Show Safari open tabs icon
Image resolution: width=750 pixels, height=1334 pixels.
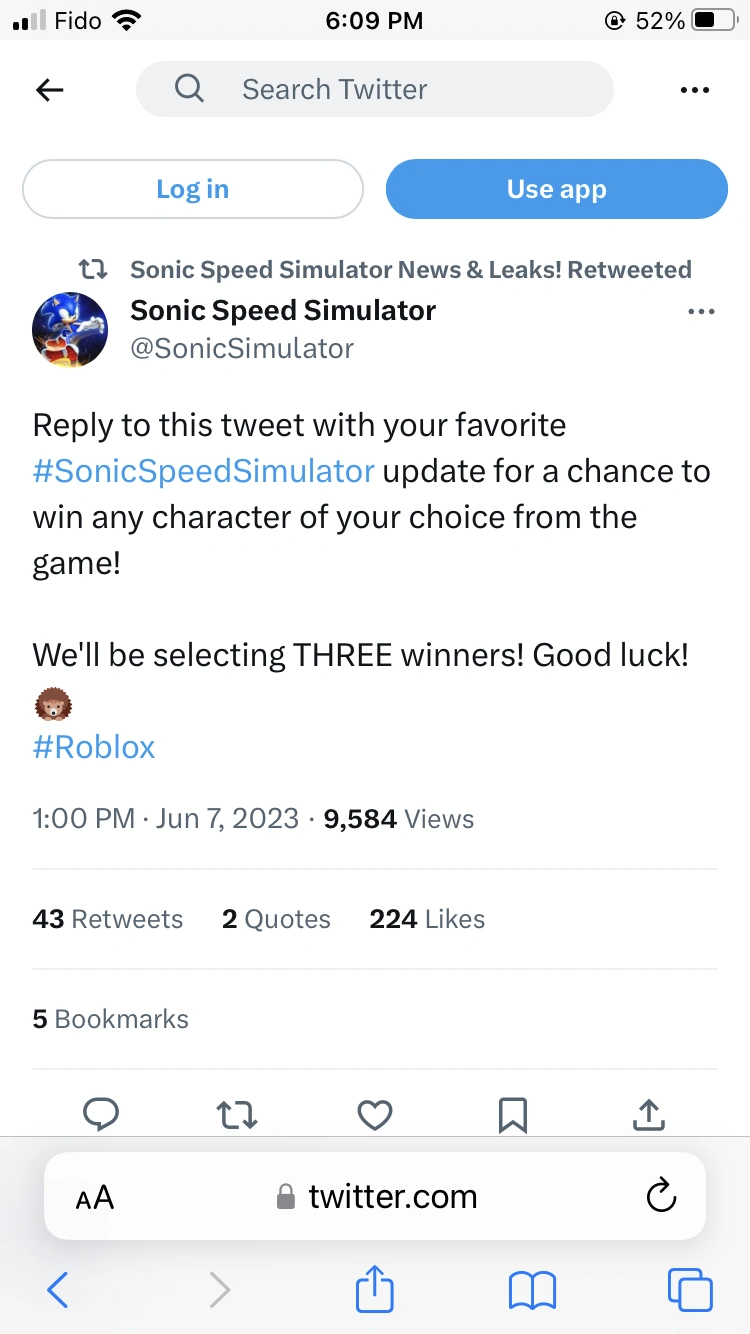(x=690, y=1290)
